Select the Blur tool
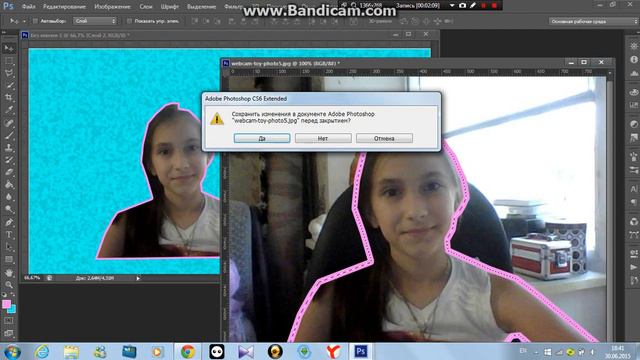This screenshot has width=640, height=360. (9, 197)
